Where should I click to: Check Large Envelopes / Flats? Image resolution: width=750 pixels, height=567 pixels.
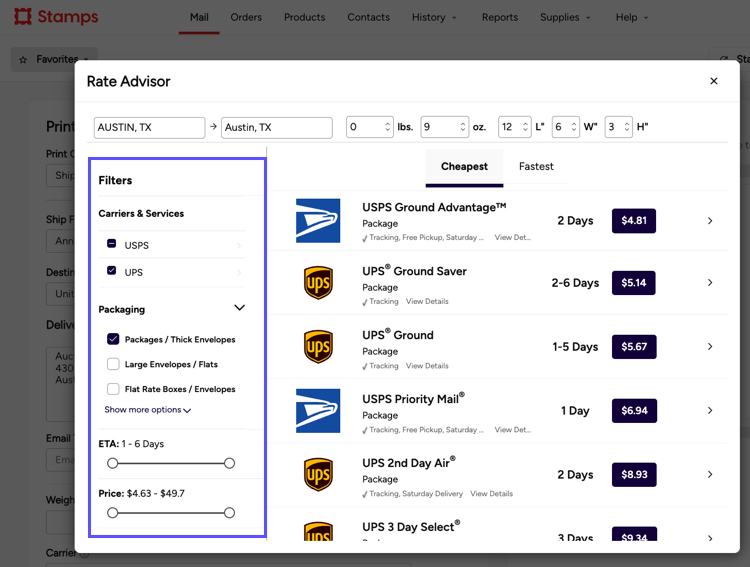coord(113,364)
